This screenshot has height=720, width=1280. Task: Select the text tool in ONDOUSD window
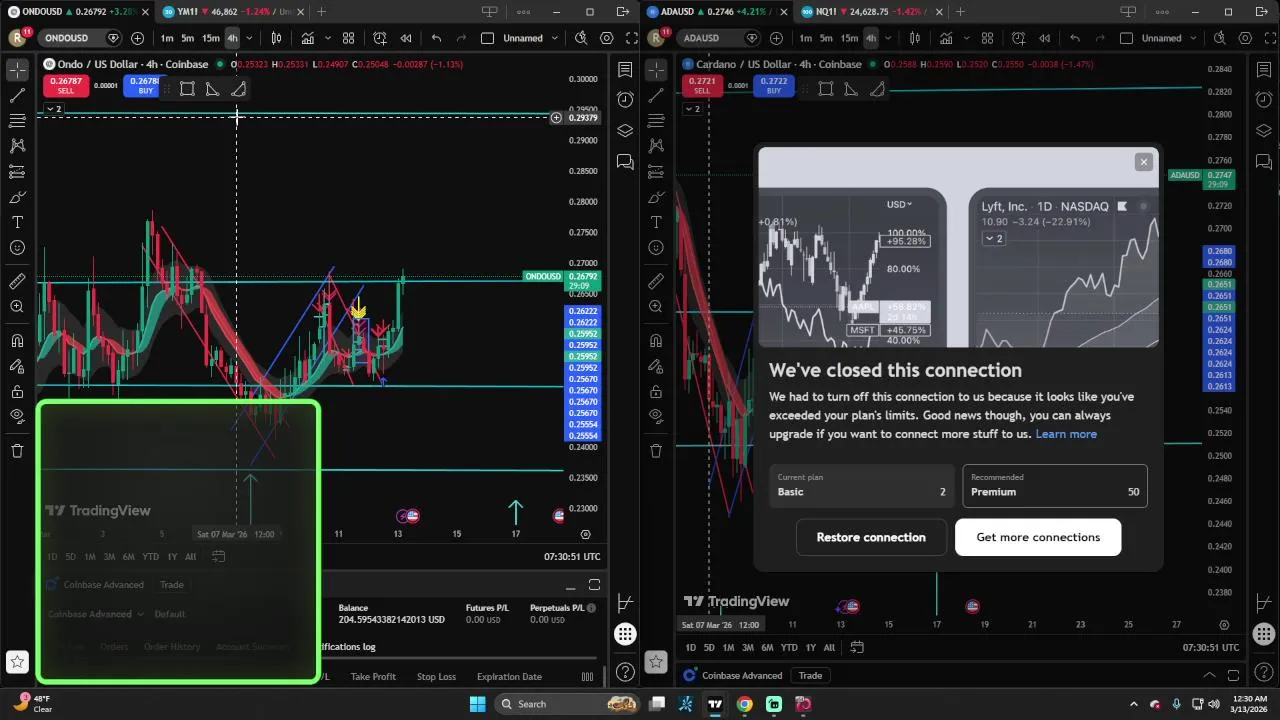click(x=17, y=222)
